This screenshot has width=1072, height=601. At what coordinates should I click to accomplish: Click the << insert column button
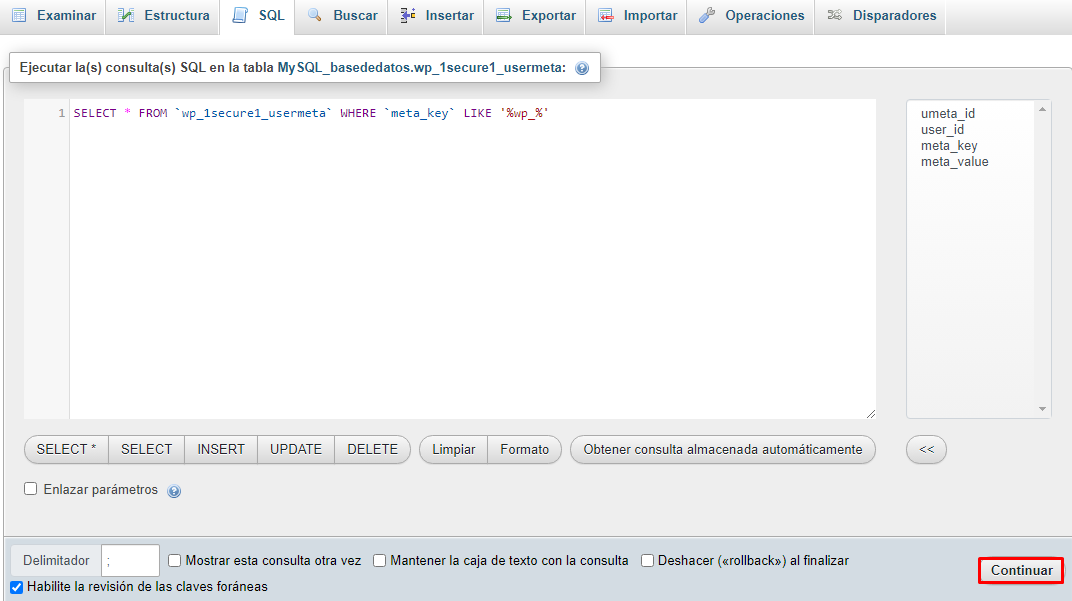[926, 449]
